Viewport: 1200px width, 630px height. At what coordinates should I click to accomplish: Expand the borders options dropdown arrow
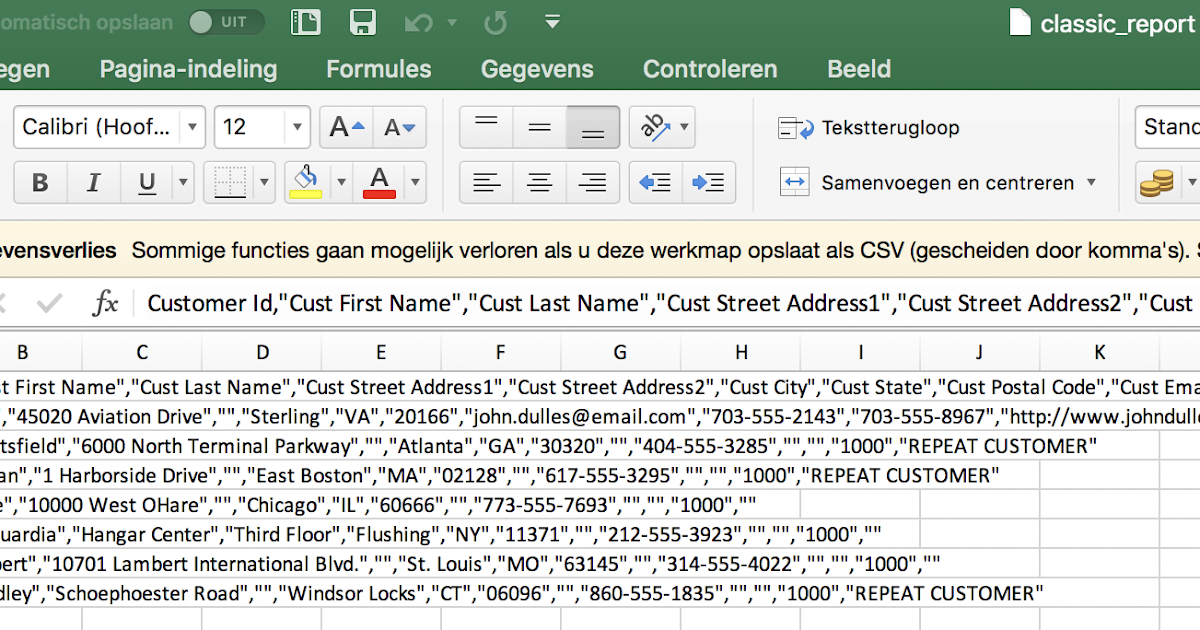click(x=265, y=182)
